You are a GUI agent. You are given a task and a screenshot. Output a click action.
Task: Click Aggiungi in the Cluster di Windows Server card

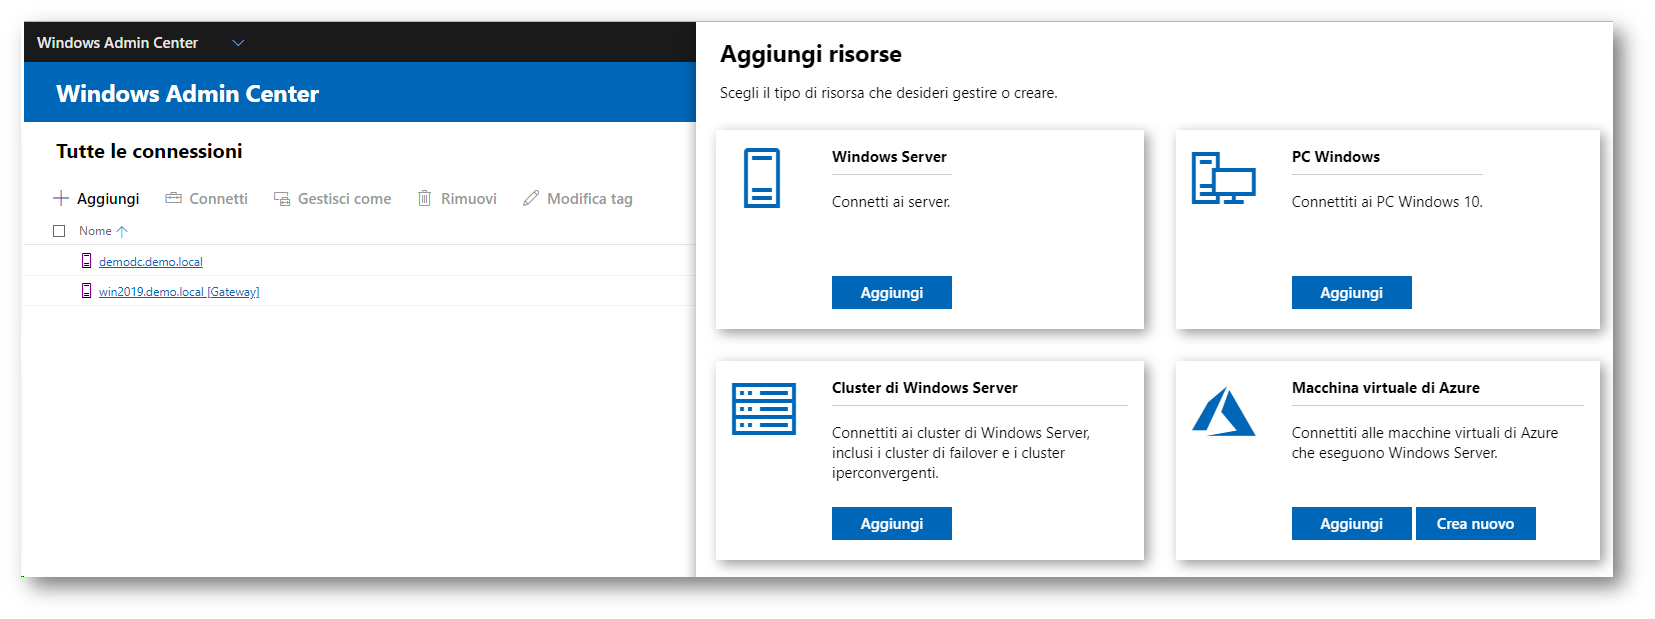coord(892,524)
